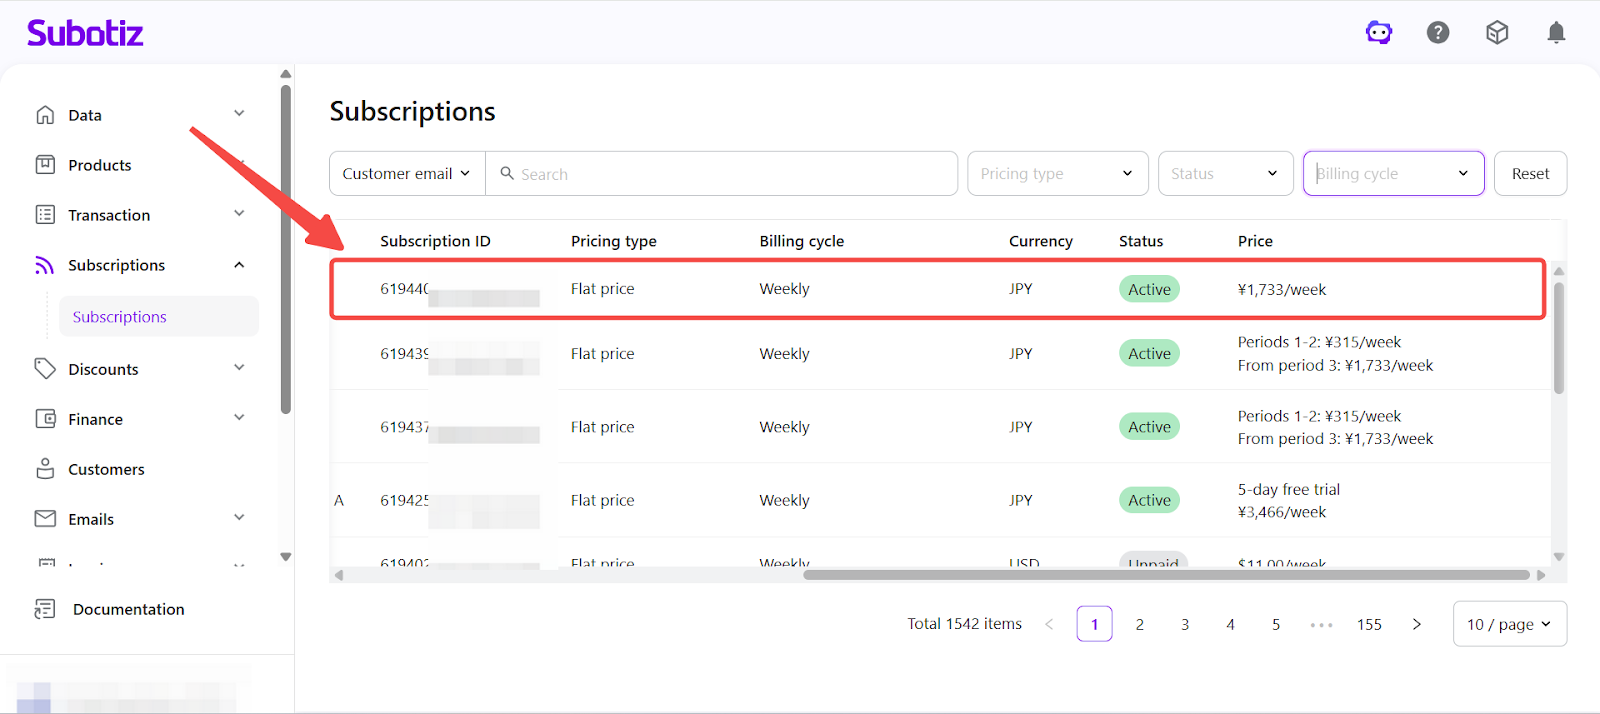Click the Emails envelope icon
This screenshot has width=1600, height=714.
point(45,519)
